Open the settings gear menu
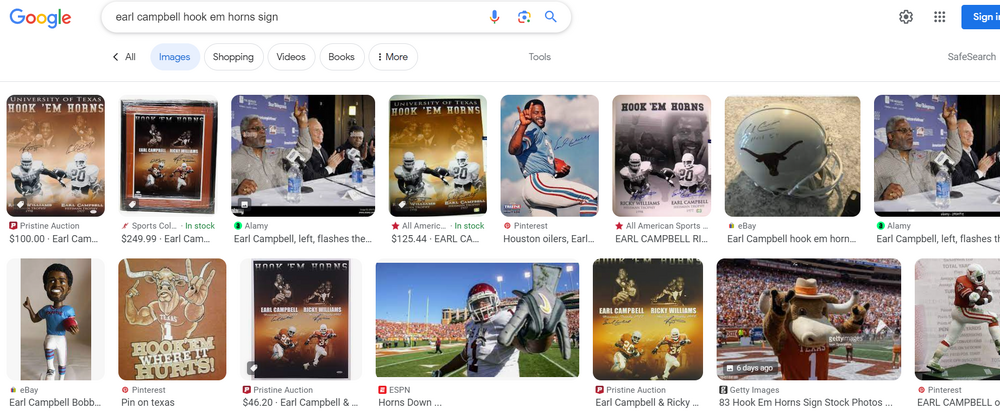Screen dimensions: 1000x415 [x=906, y=17]
